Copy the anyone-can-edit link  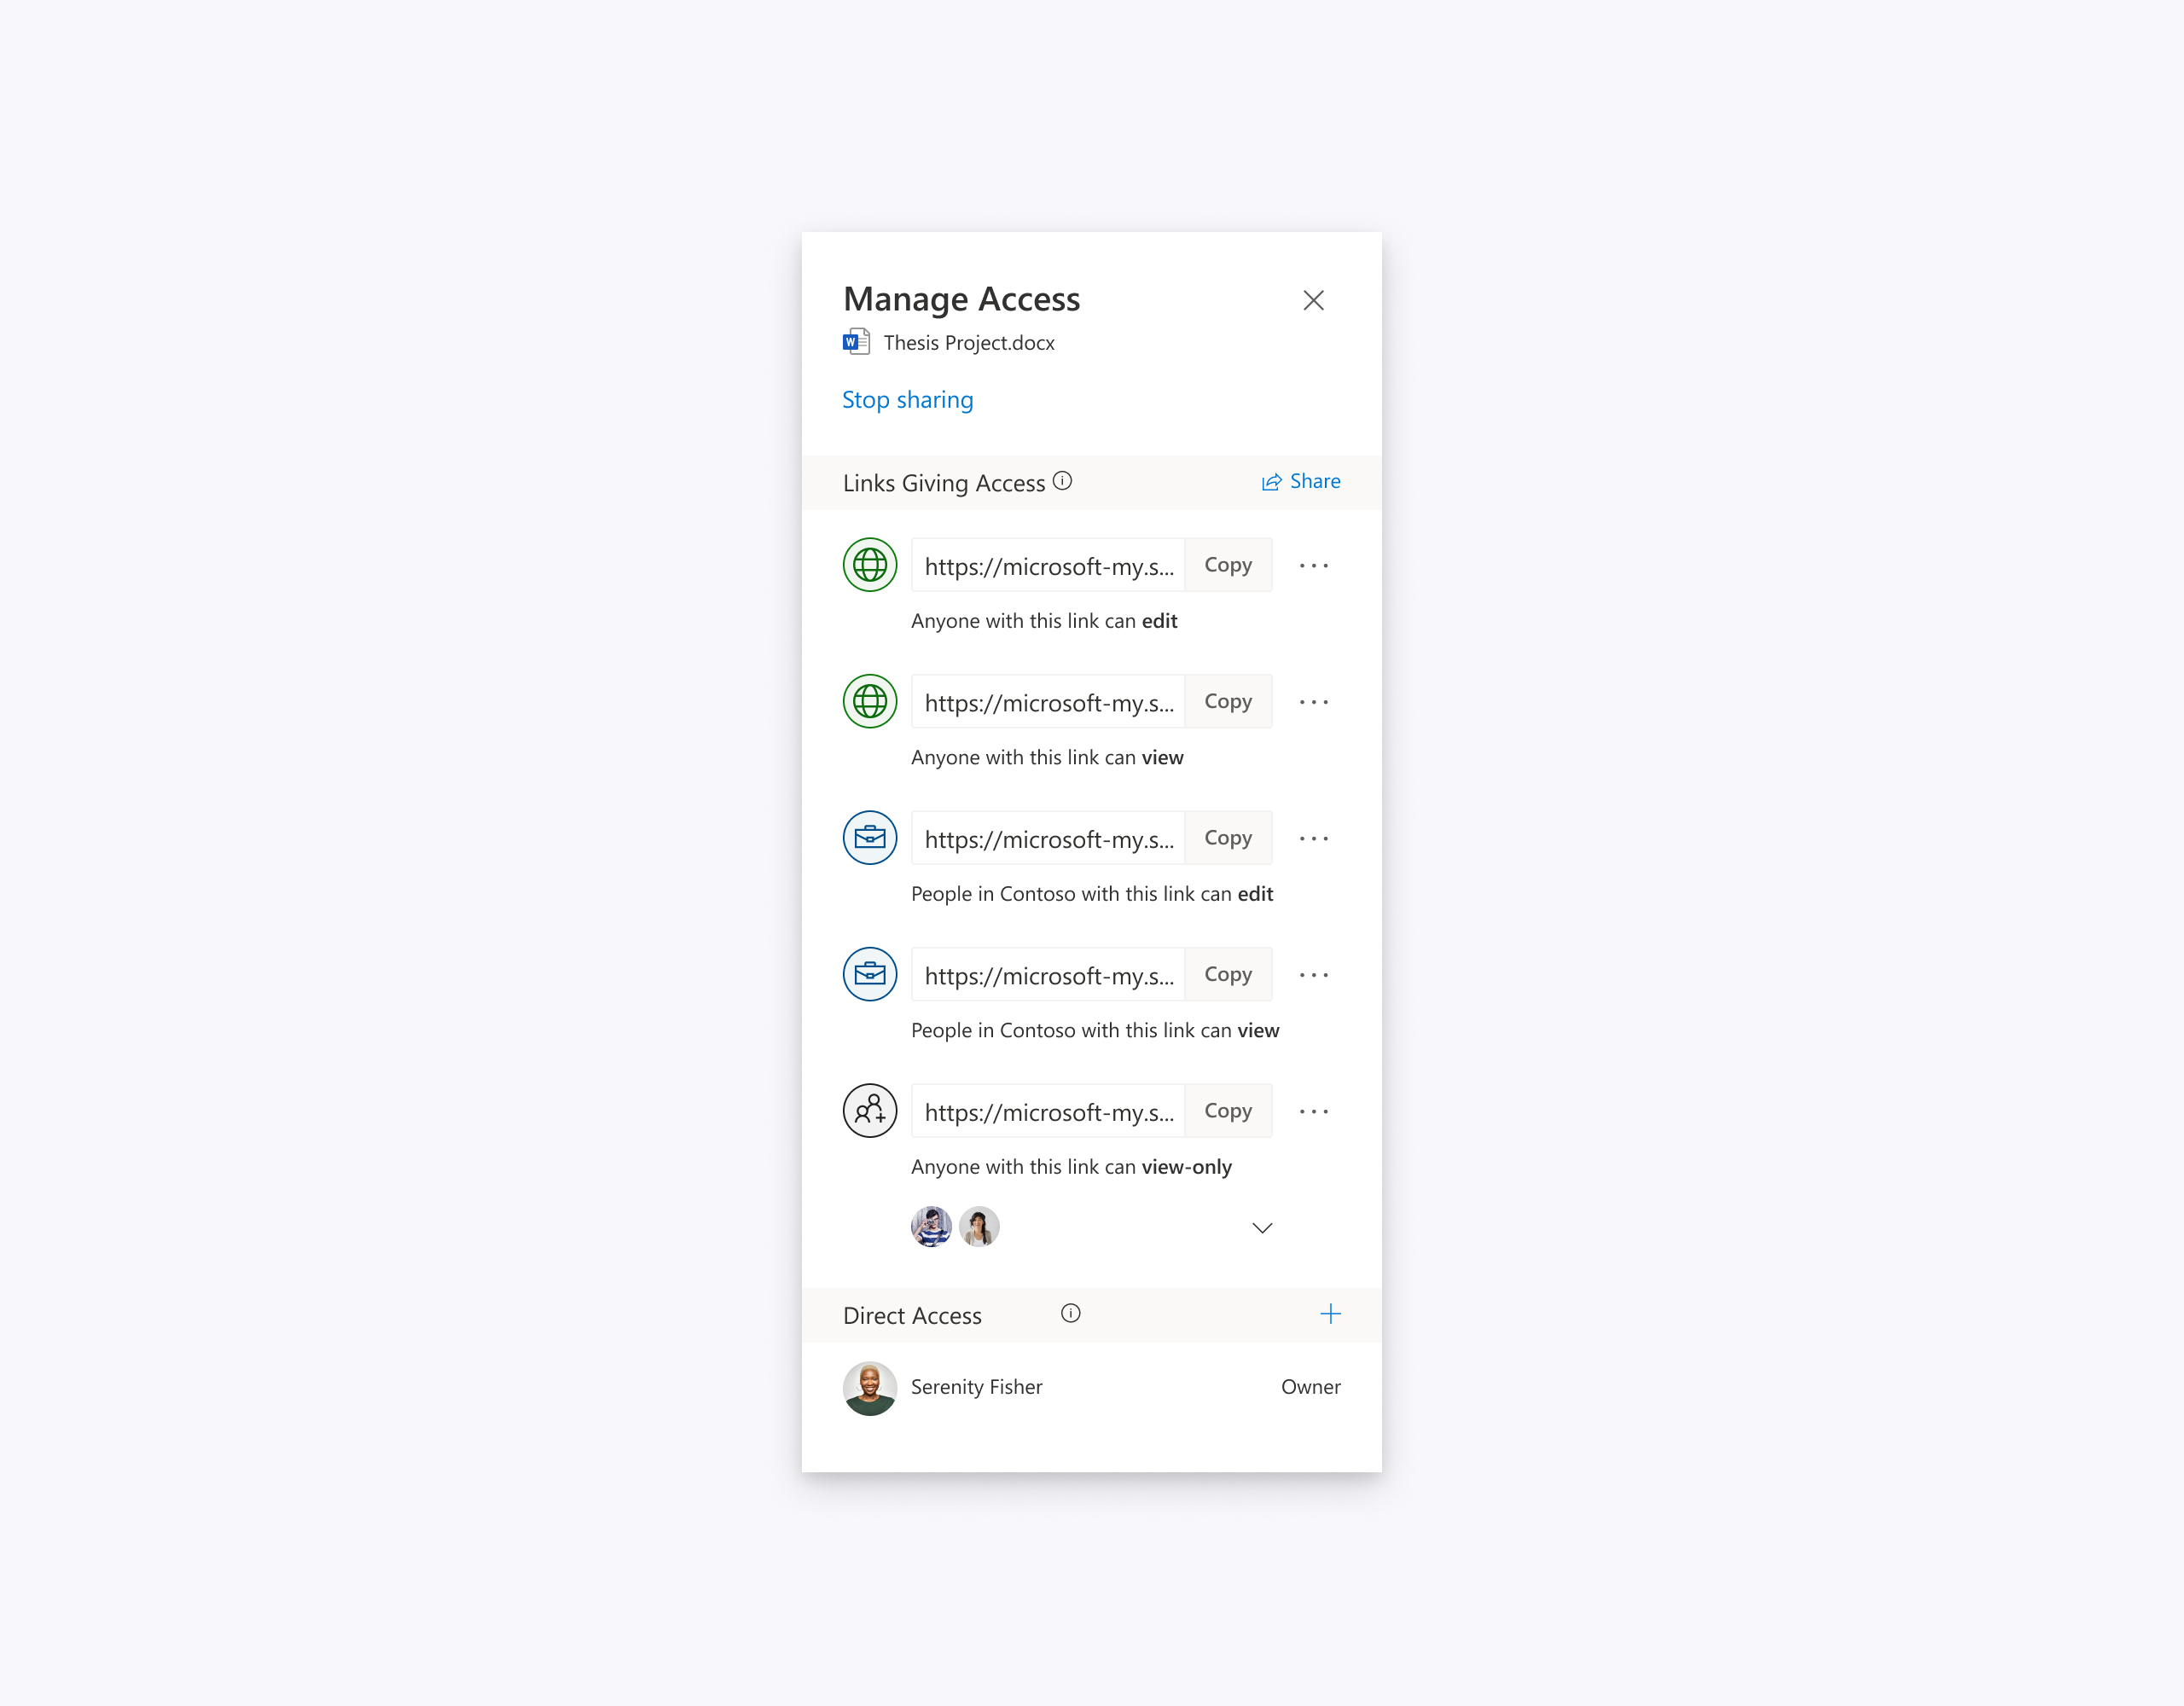click(x=1227, y=564)
